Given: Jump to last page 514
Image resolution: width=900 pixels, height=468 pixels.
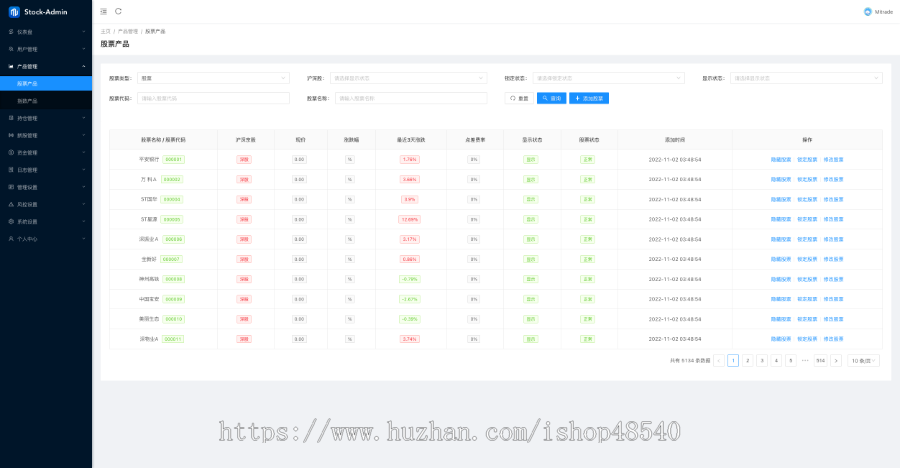Looking at the screenshot, I should [x=820, y=361].
